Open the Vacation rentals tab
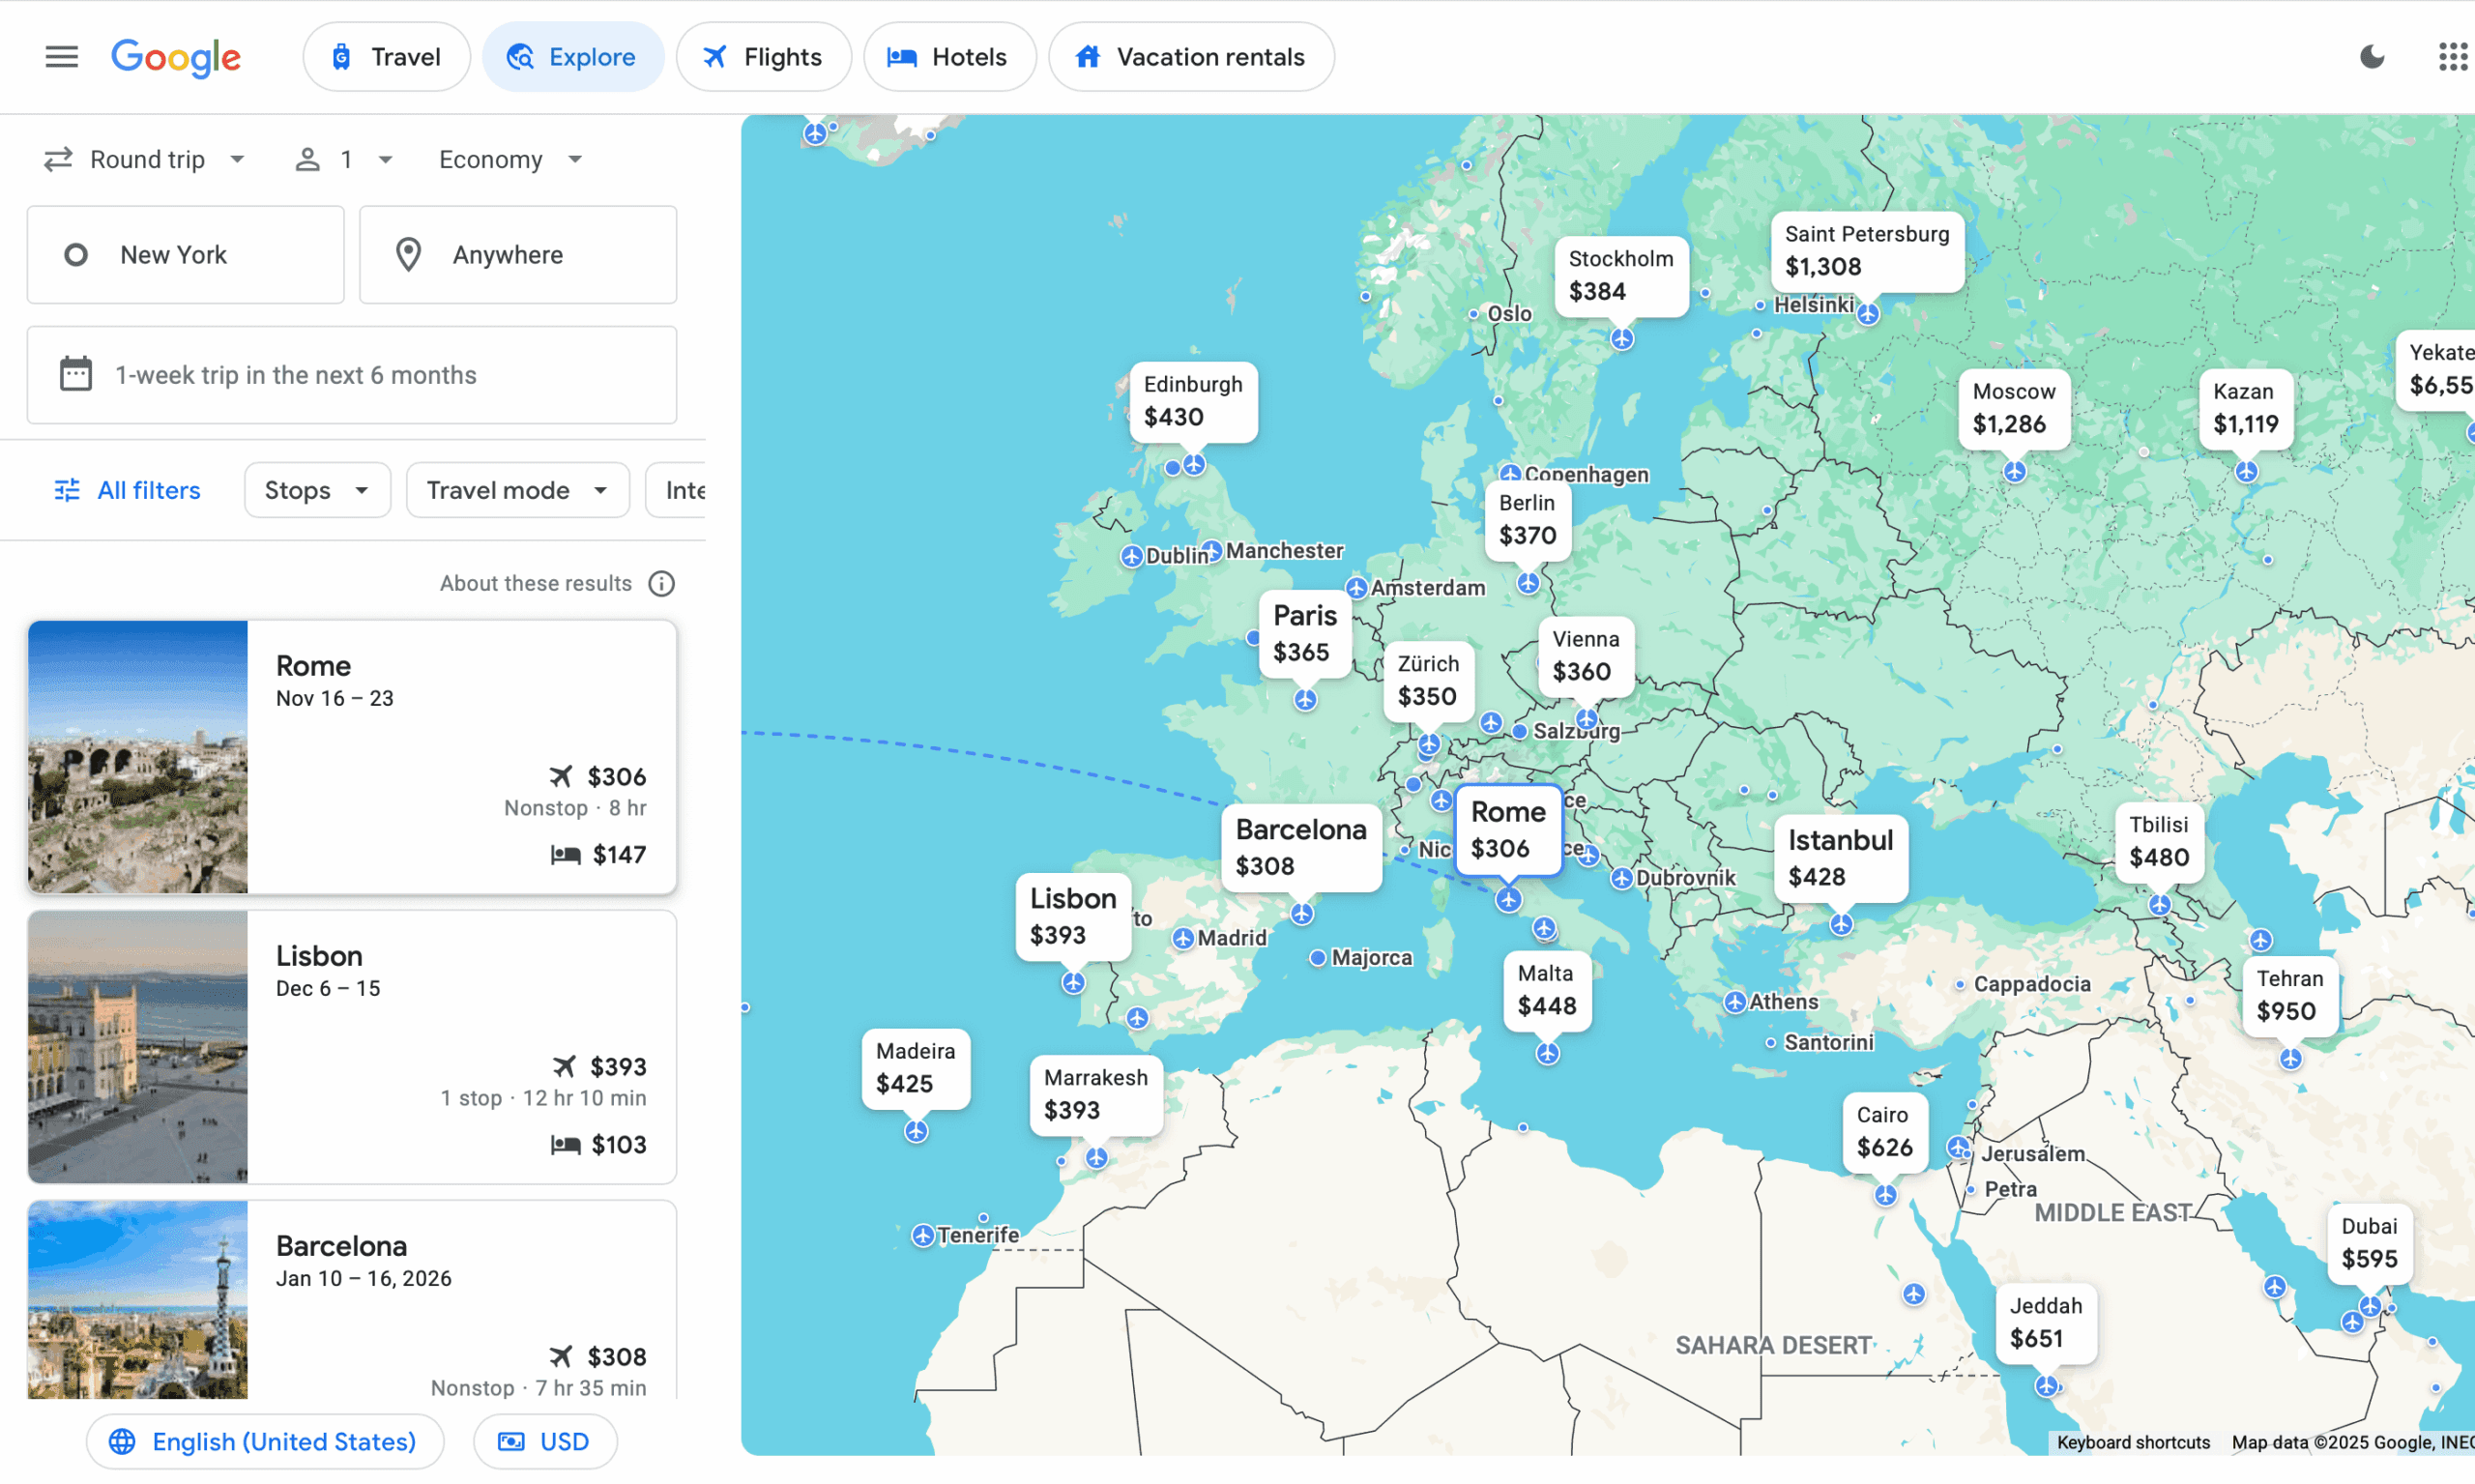Image resolution: width=2475 pixels, height=1484 pixels. click(1190, 57)
